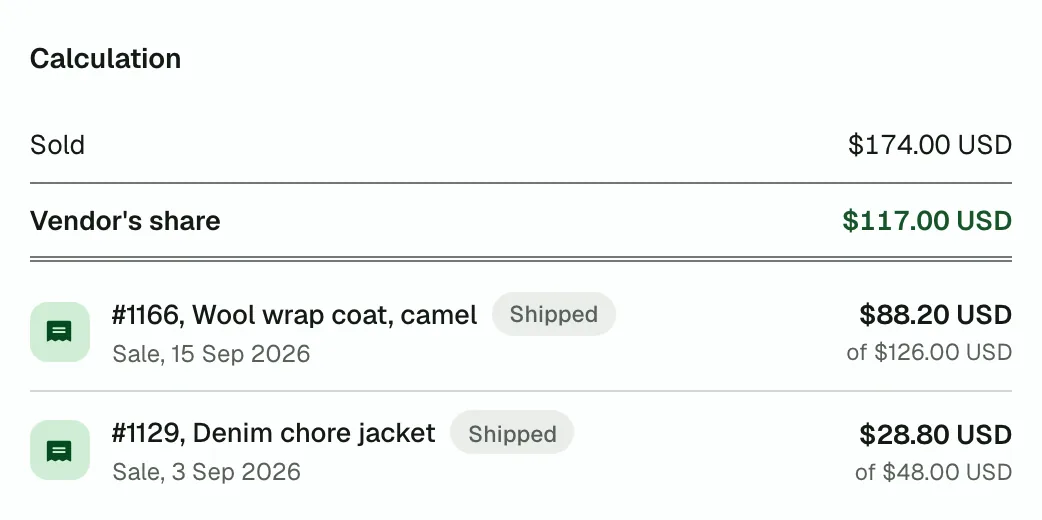Click the double divider below Vendor's share
1042x520 pixels.
click(x=521, y=259)
